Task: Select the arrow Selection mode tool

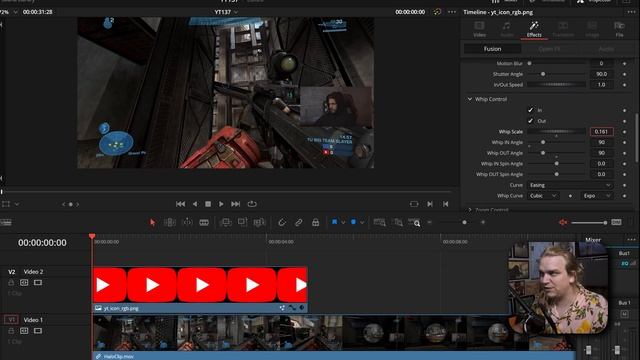Action: (x=152, y=222)
